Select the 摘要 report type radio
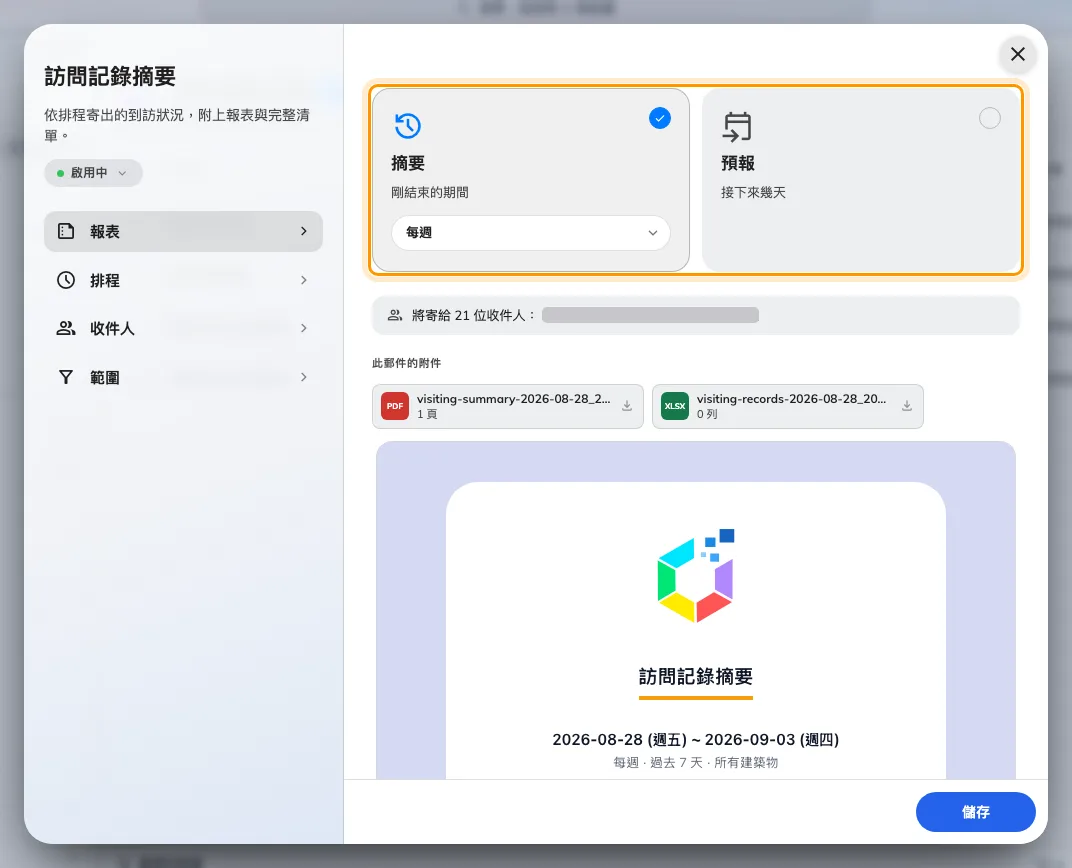This screenshot has width=1072, height=868. point(660,118)
